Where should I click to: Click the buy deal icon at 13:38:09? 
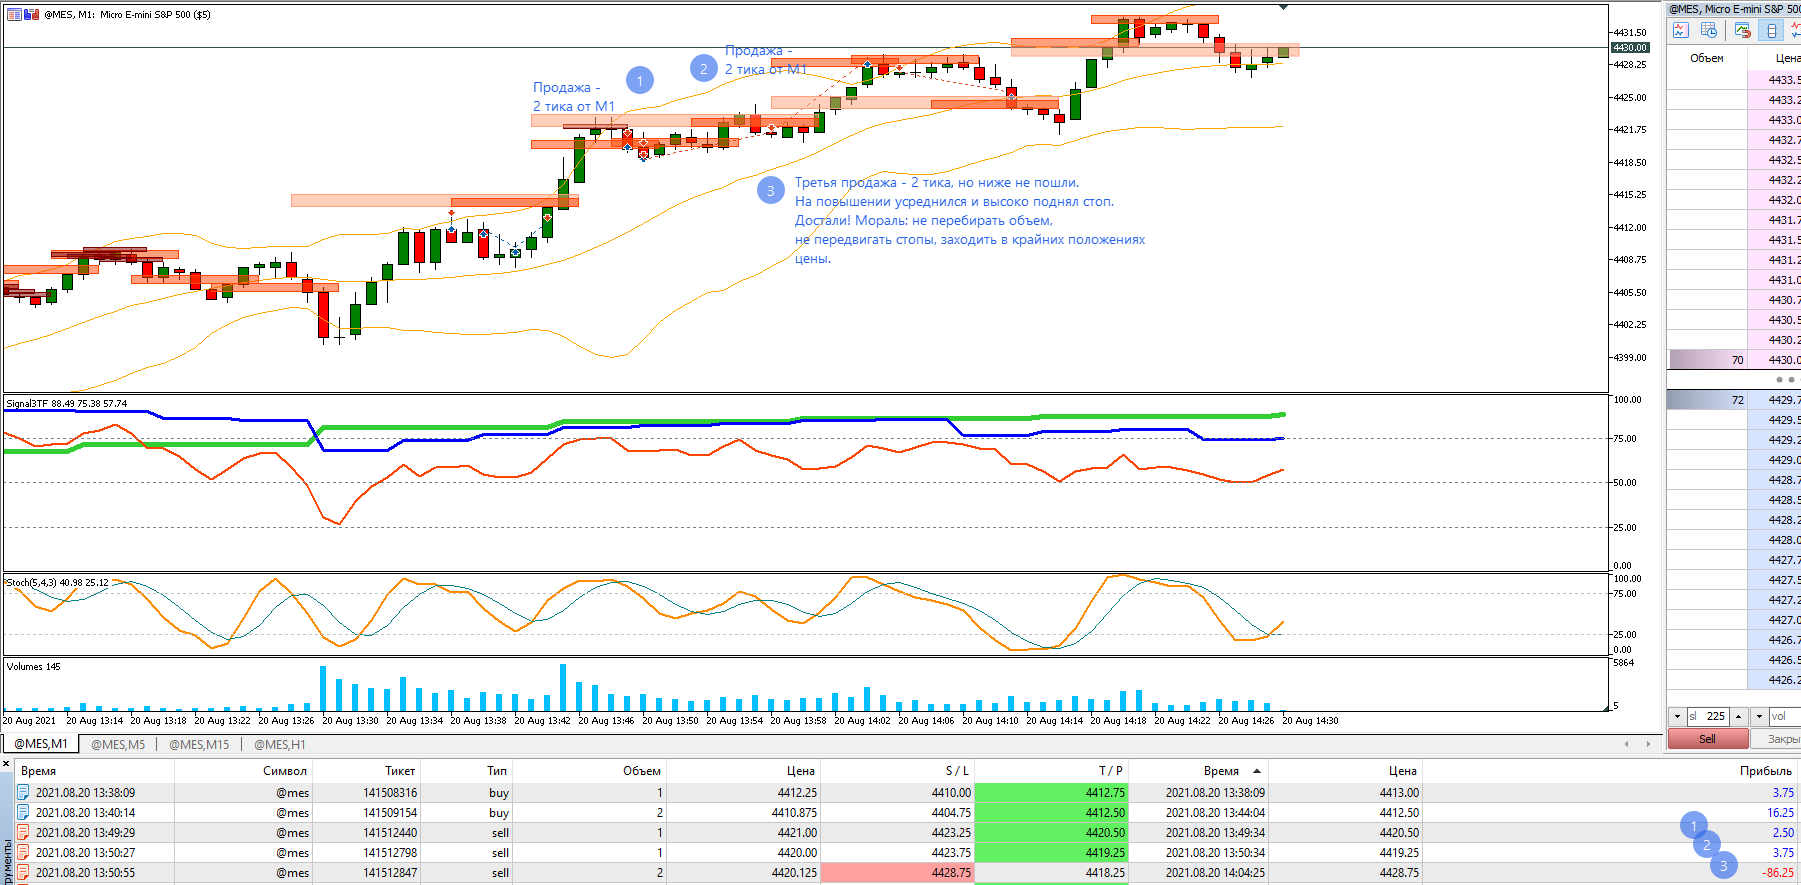pos(23,792)
